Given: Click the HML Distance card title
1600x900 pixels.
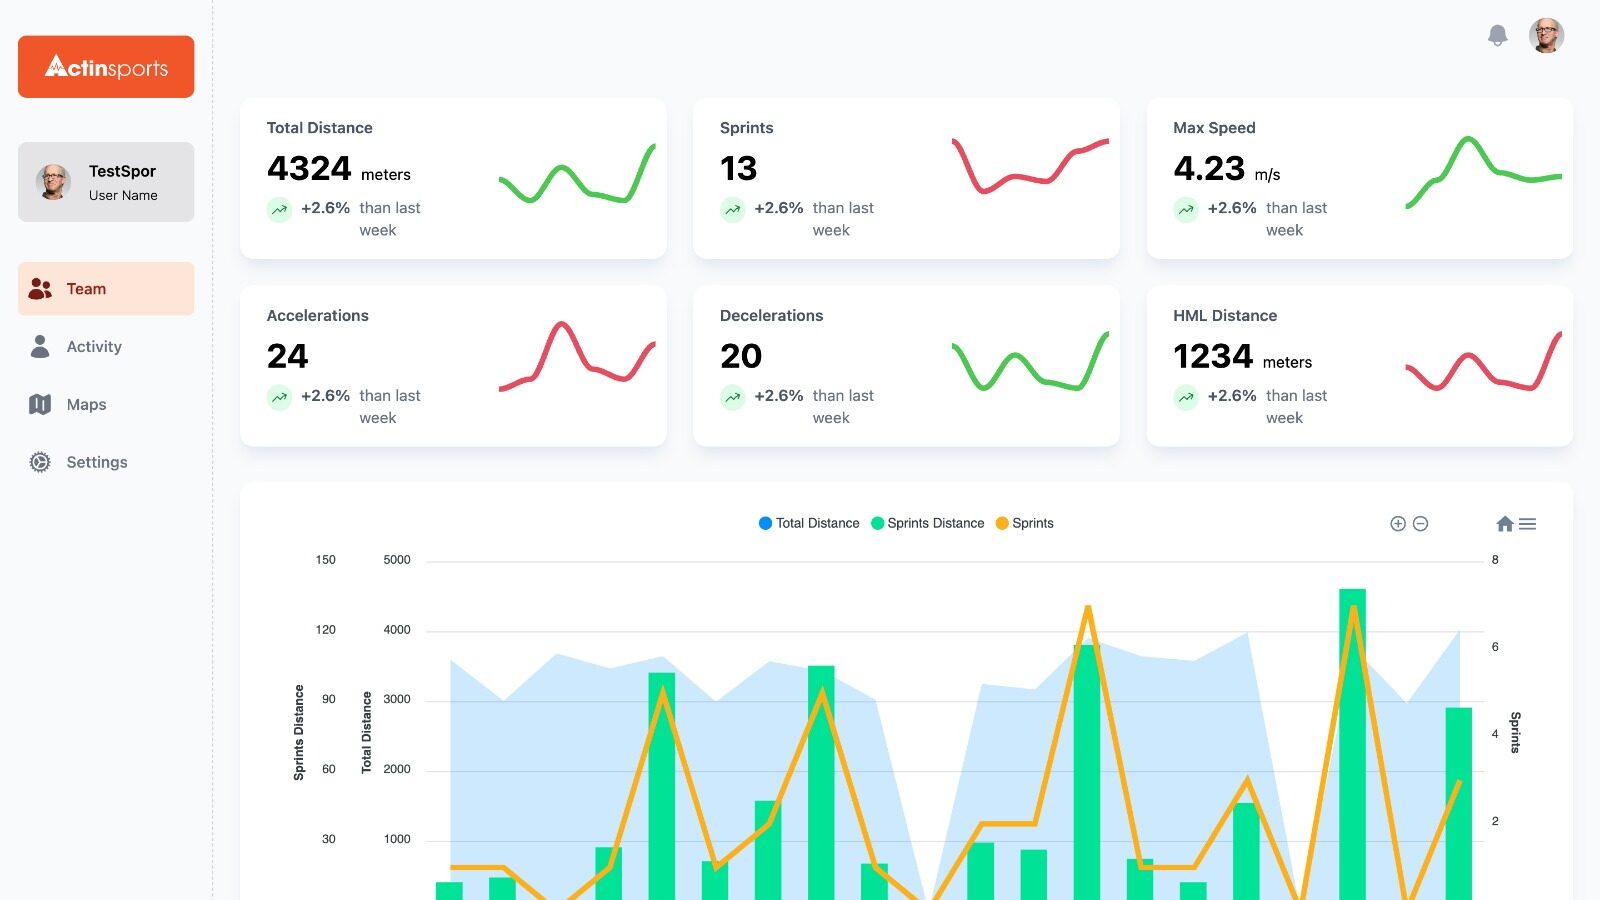Looking at the screenshot, I should coord(1225,316).
